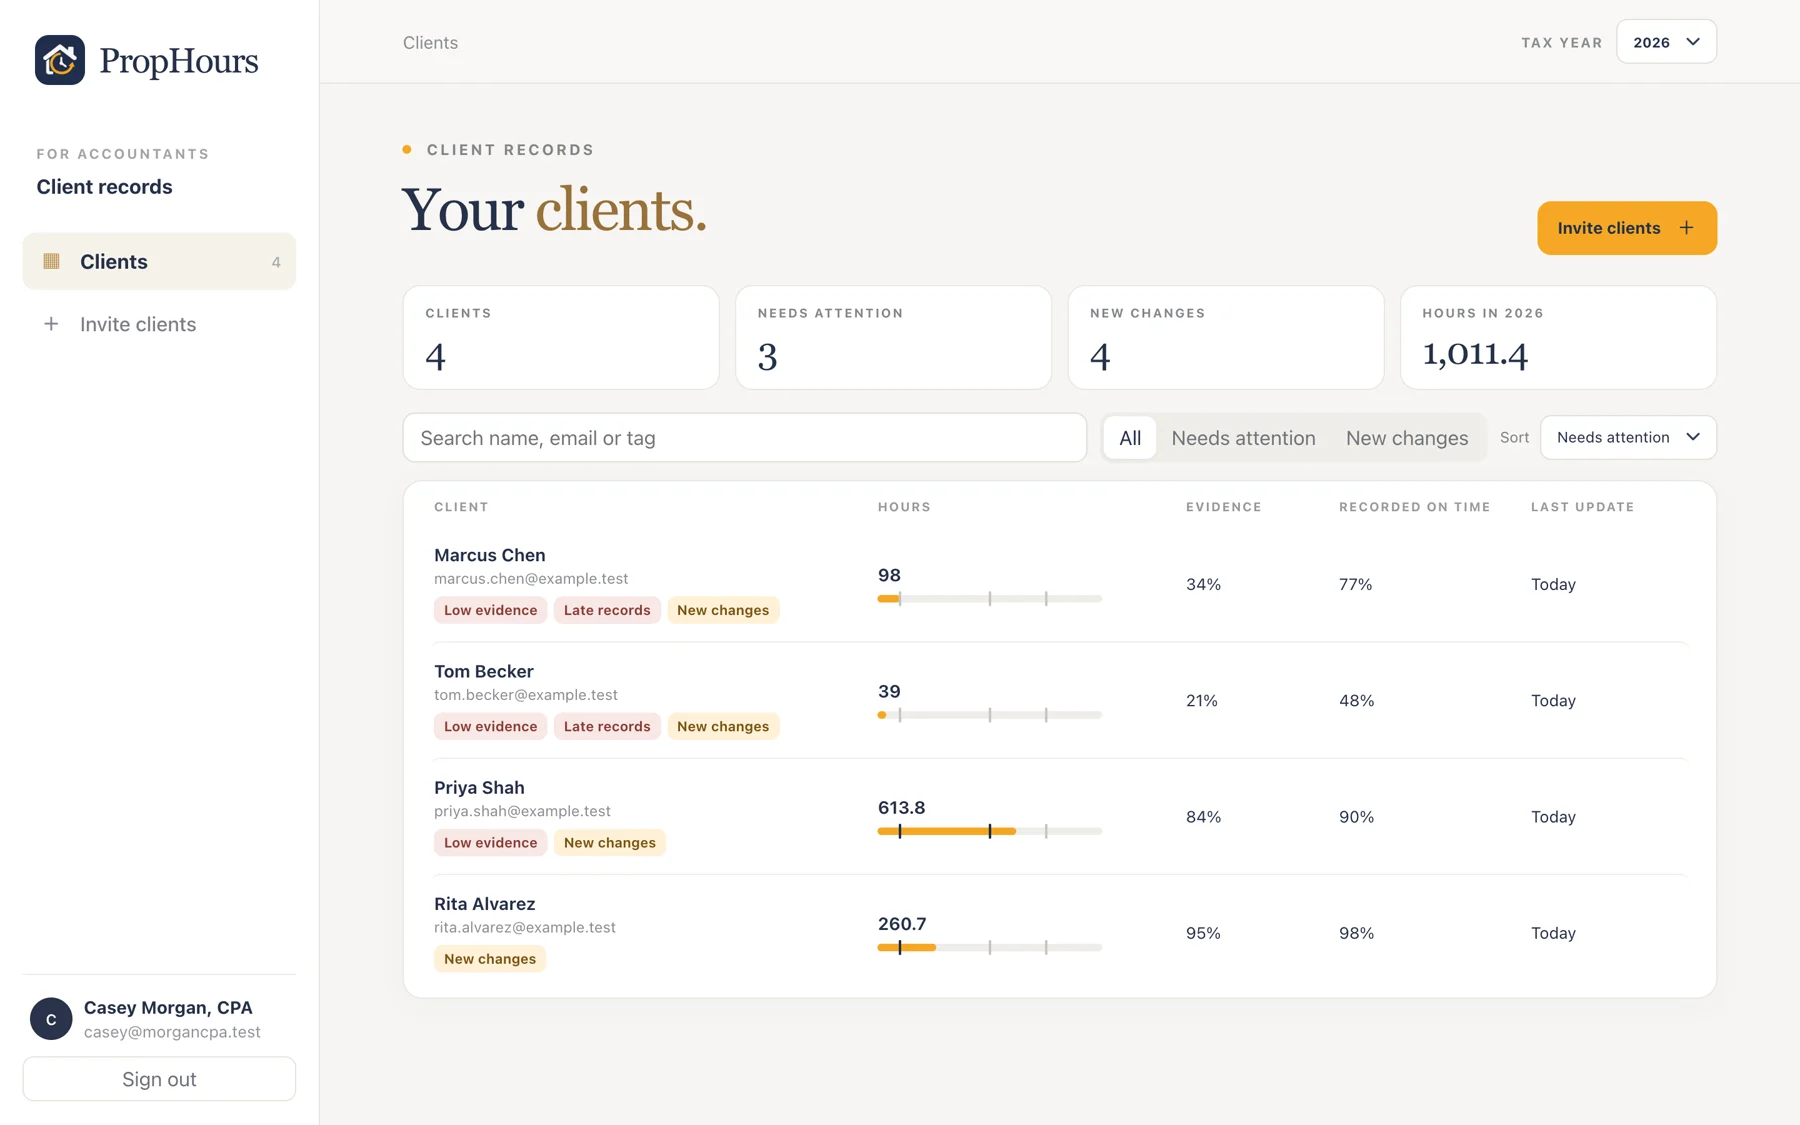Click the New Changes summary card
The width and height of the screenshot is (1800, 1125).
pyautogui.click(x=1226, y=338)
